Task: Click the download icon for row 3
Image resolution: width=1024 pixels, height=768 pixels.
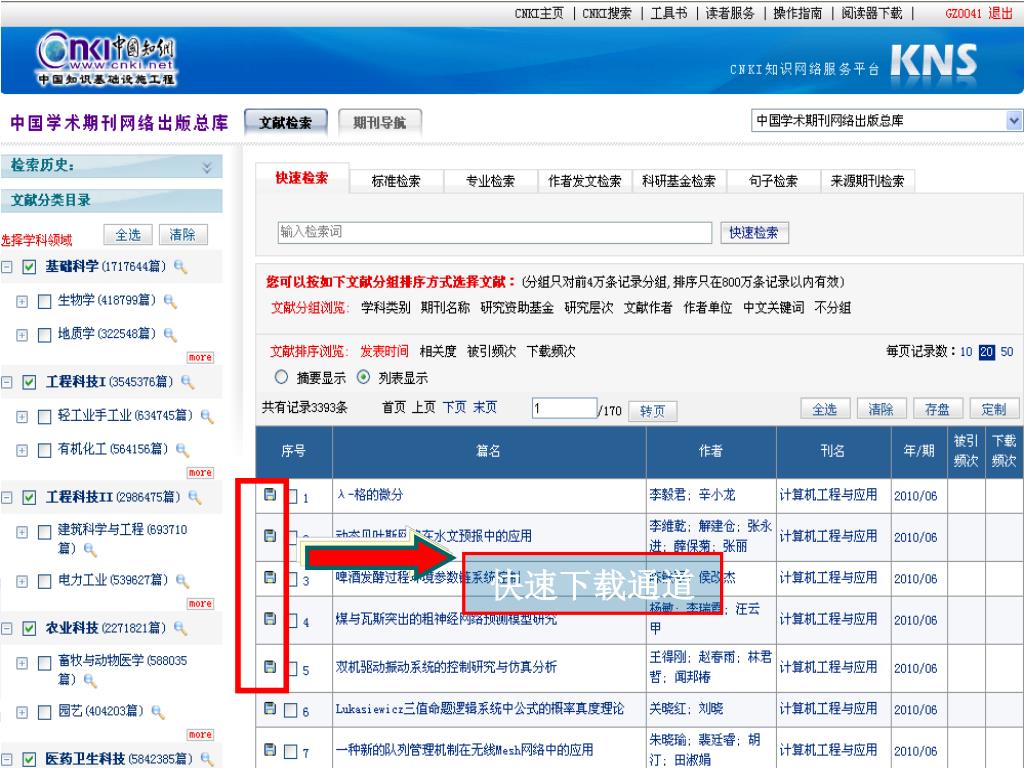Action: 270,577
